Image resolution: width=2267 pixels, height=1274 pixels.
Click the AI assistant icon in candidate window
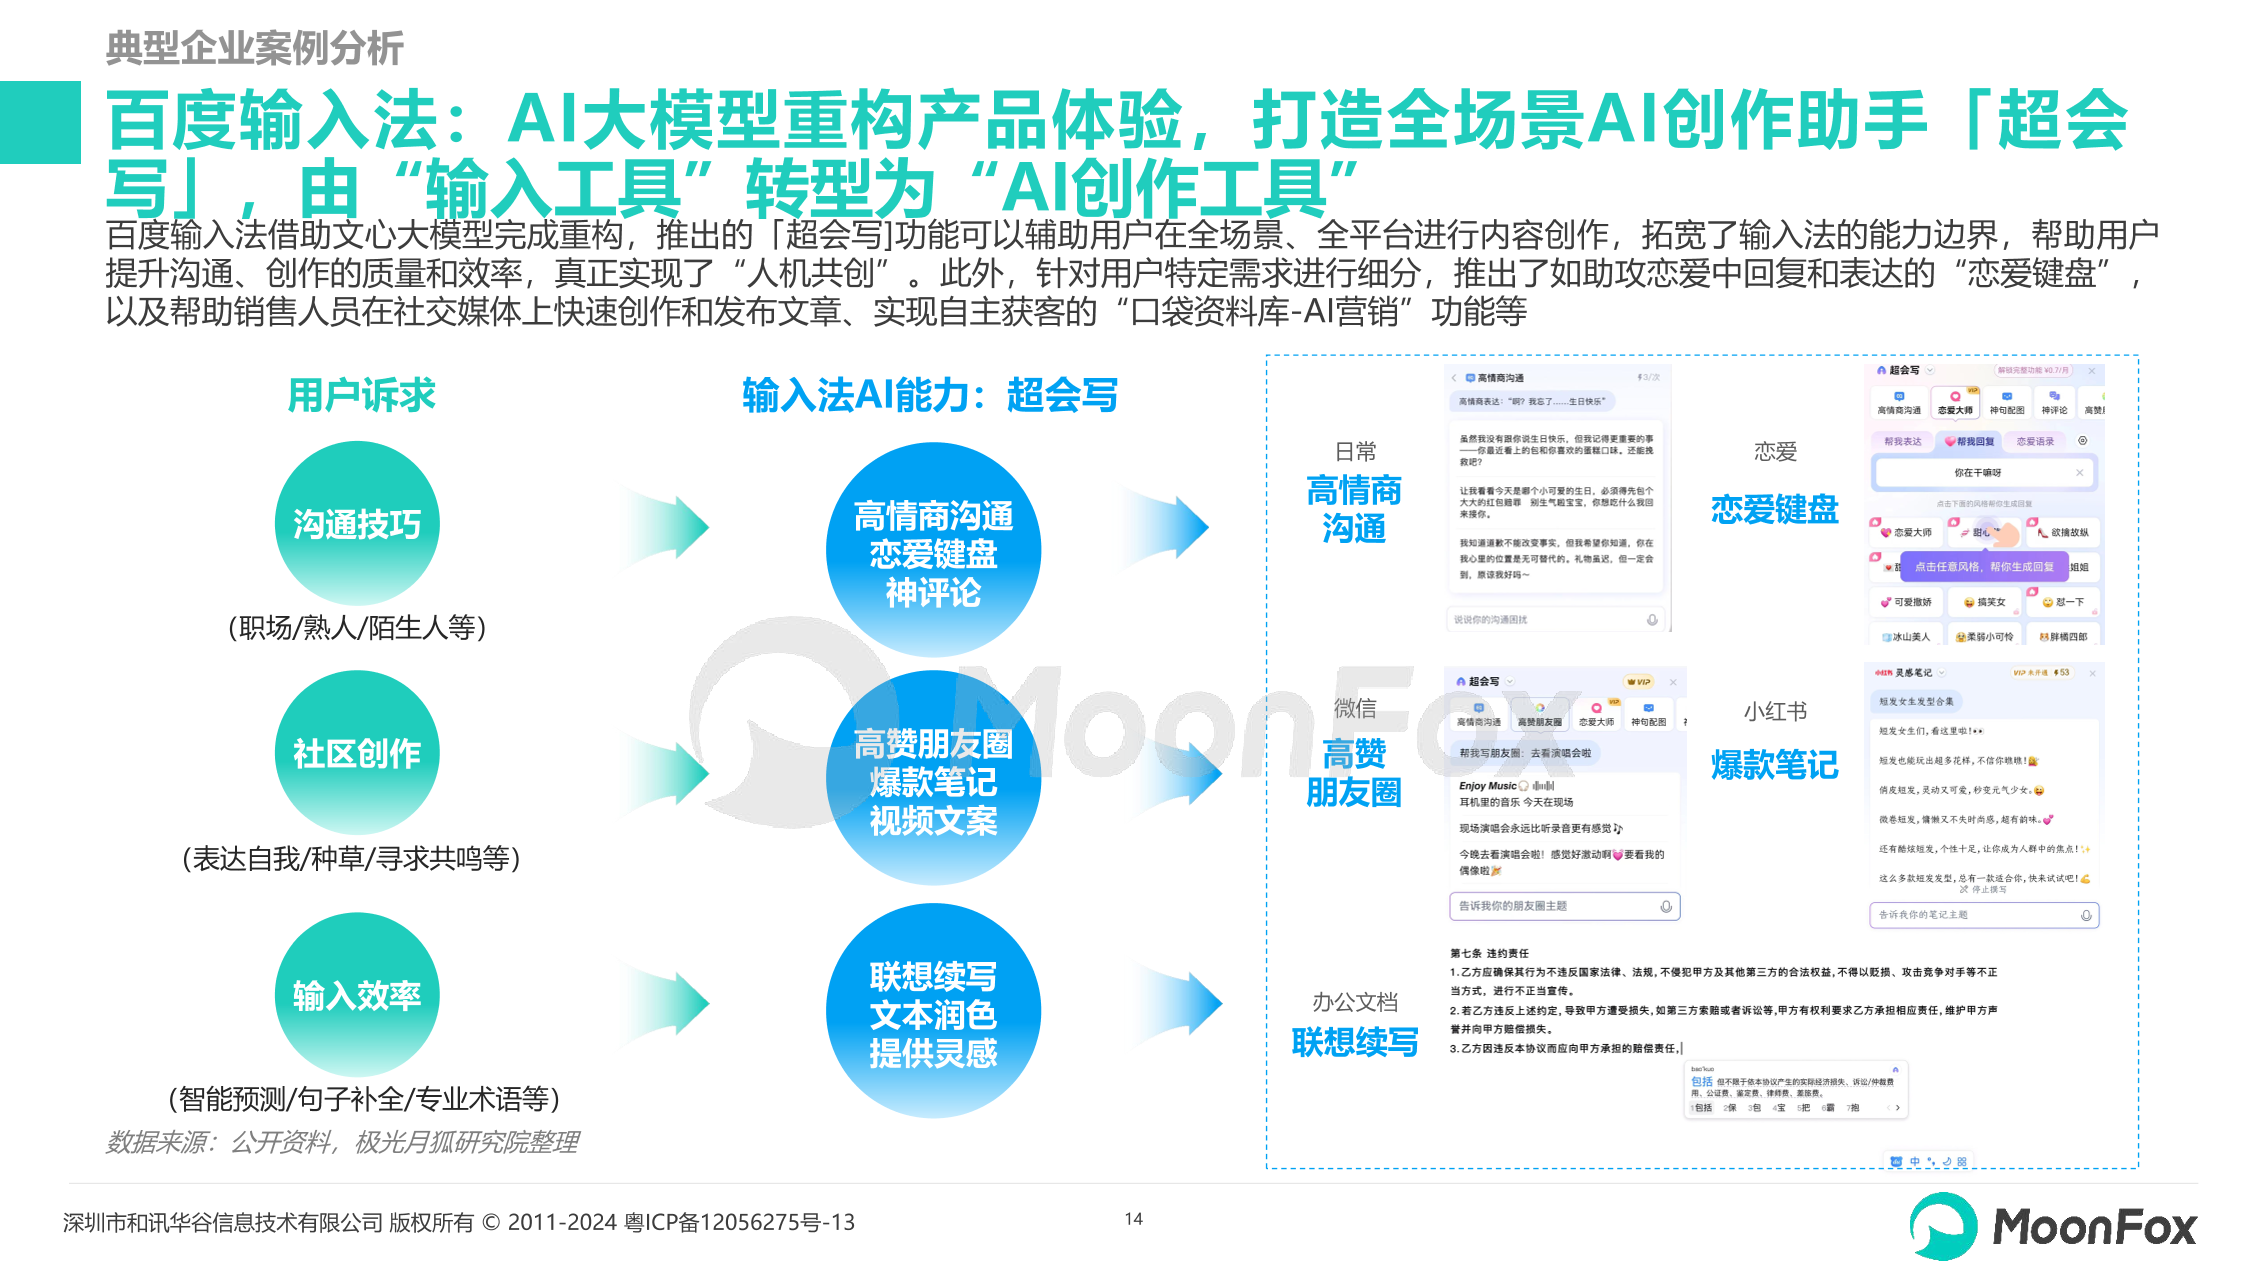pos(1895,1069)
